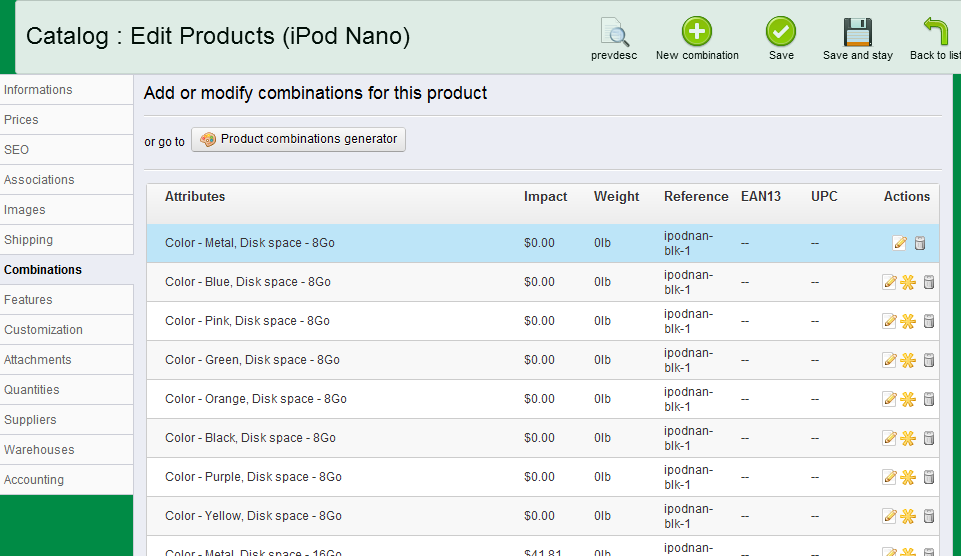Open the Product combinations generator

(298, 140)
